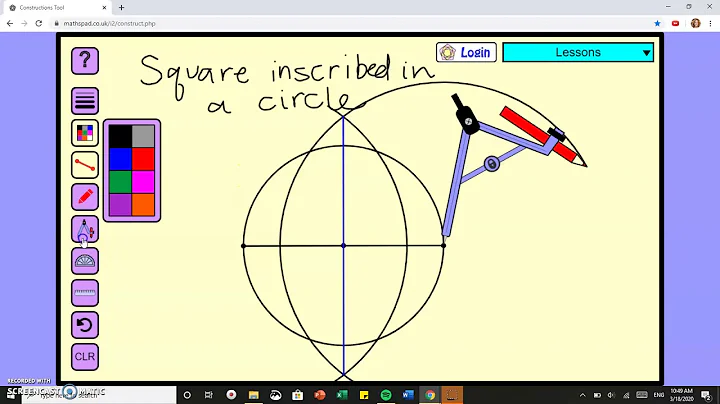Clear the canvas with CLR
This screenshot has width=720, height=404.
[85, 357]
